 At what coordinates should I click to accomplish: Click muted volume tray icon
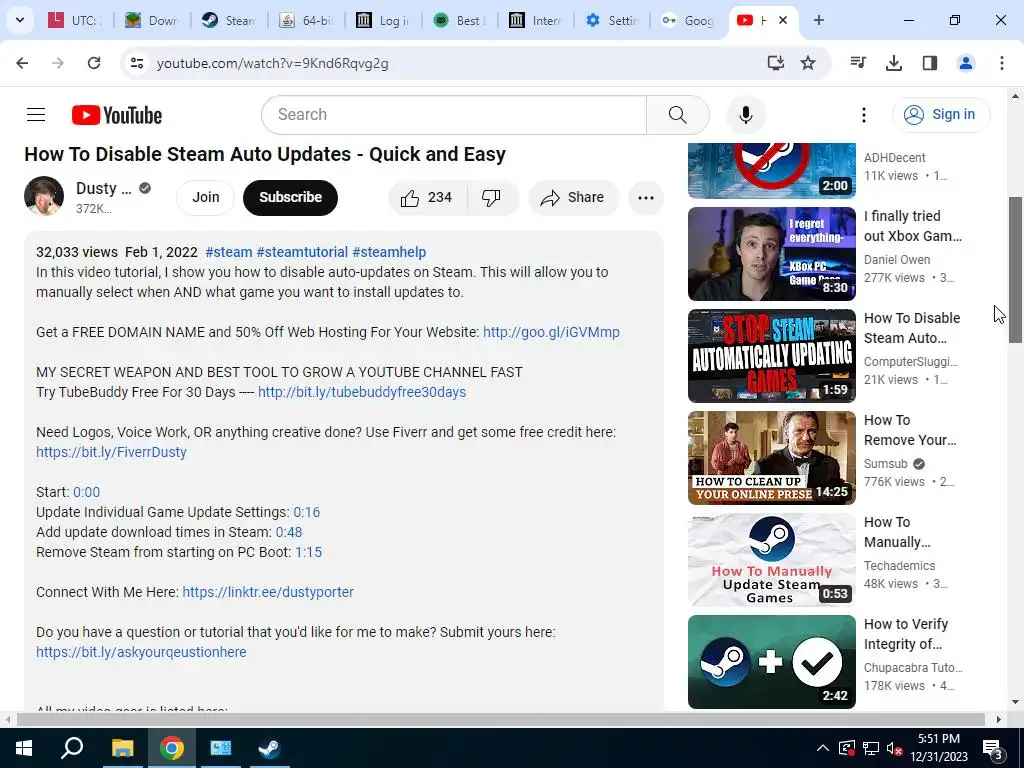[x=895, y=748]
